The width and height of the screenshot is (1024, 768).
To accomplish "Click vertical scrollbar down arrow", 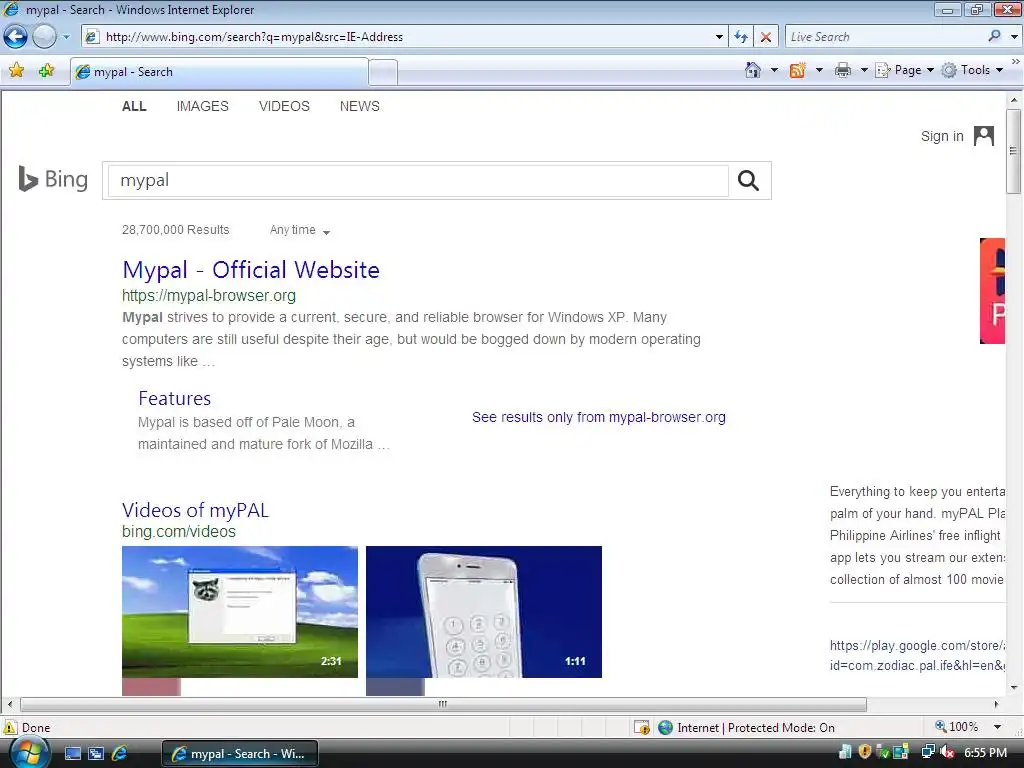I will [x=1014, y=687].
